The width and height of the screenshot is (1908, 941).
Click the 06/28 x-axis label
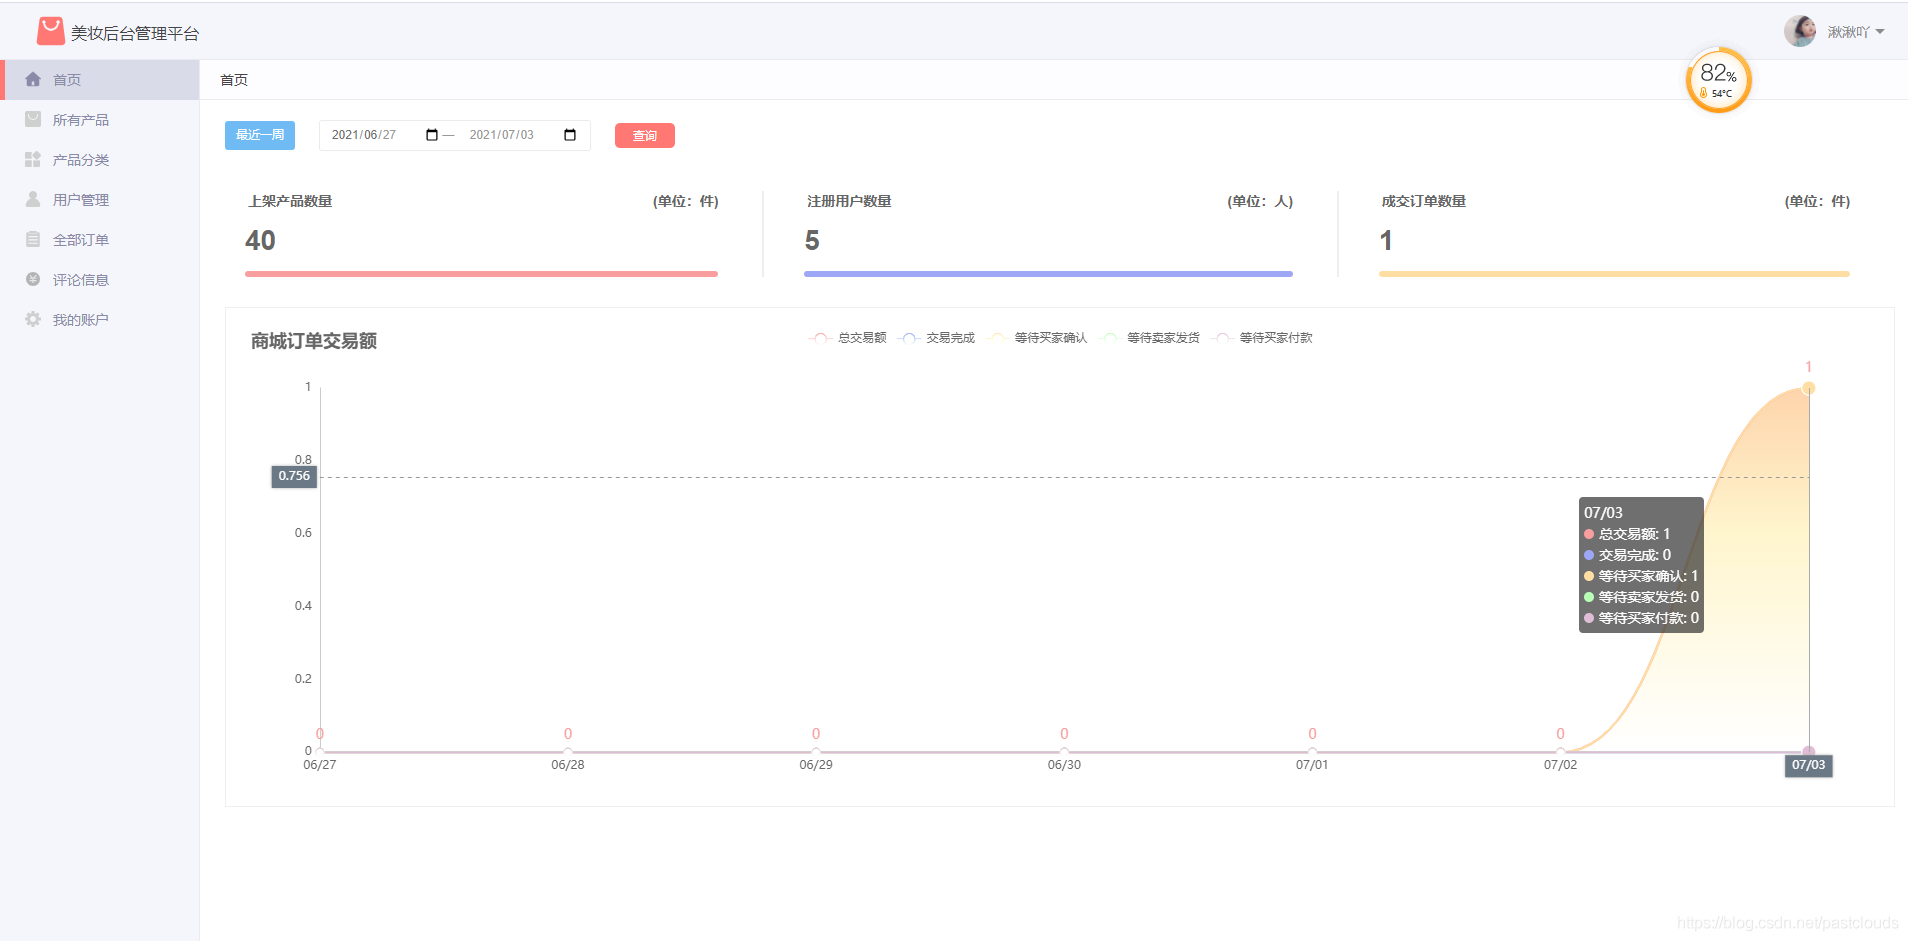pos(568,765)
